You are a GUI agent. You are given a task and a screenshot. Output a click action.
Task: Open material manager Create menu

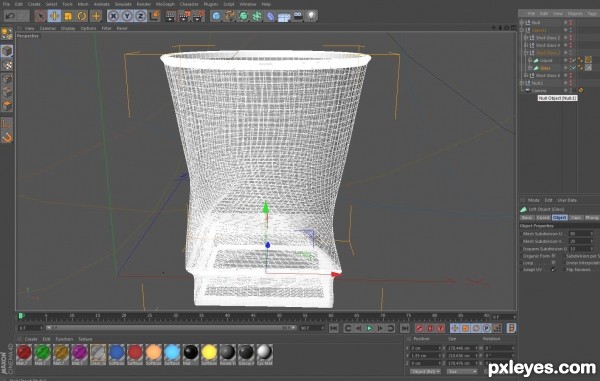31,339
